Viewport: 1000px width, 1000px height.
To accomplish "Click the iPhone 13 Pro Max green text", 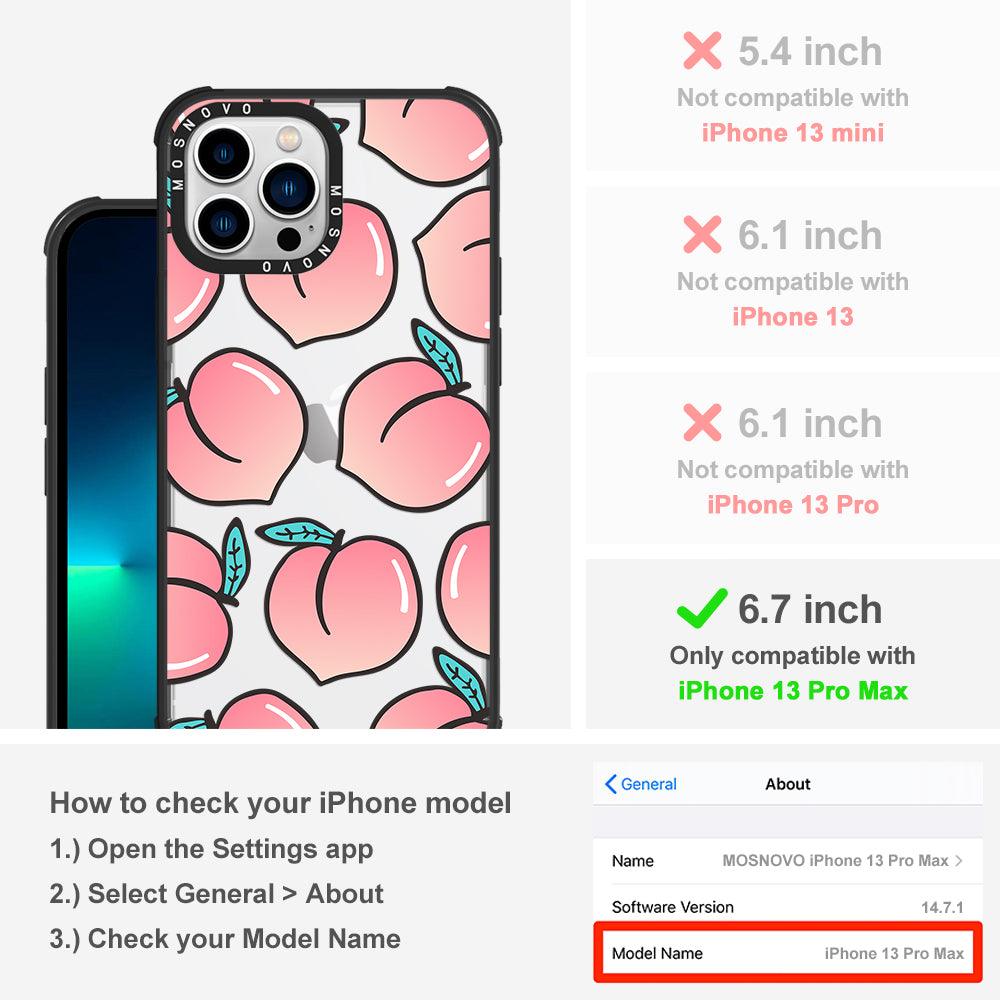I will [x=793, y=691].
